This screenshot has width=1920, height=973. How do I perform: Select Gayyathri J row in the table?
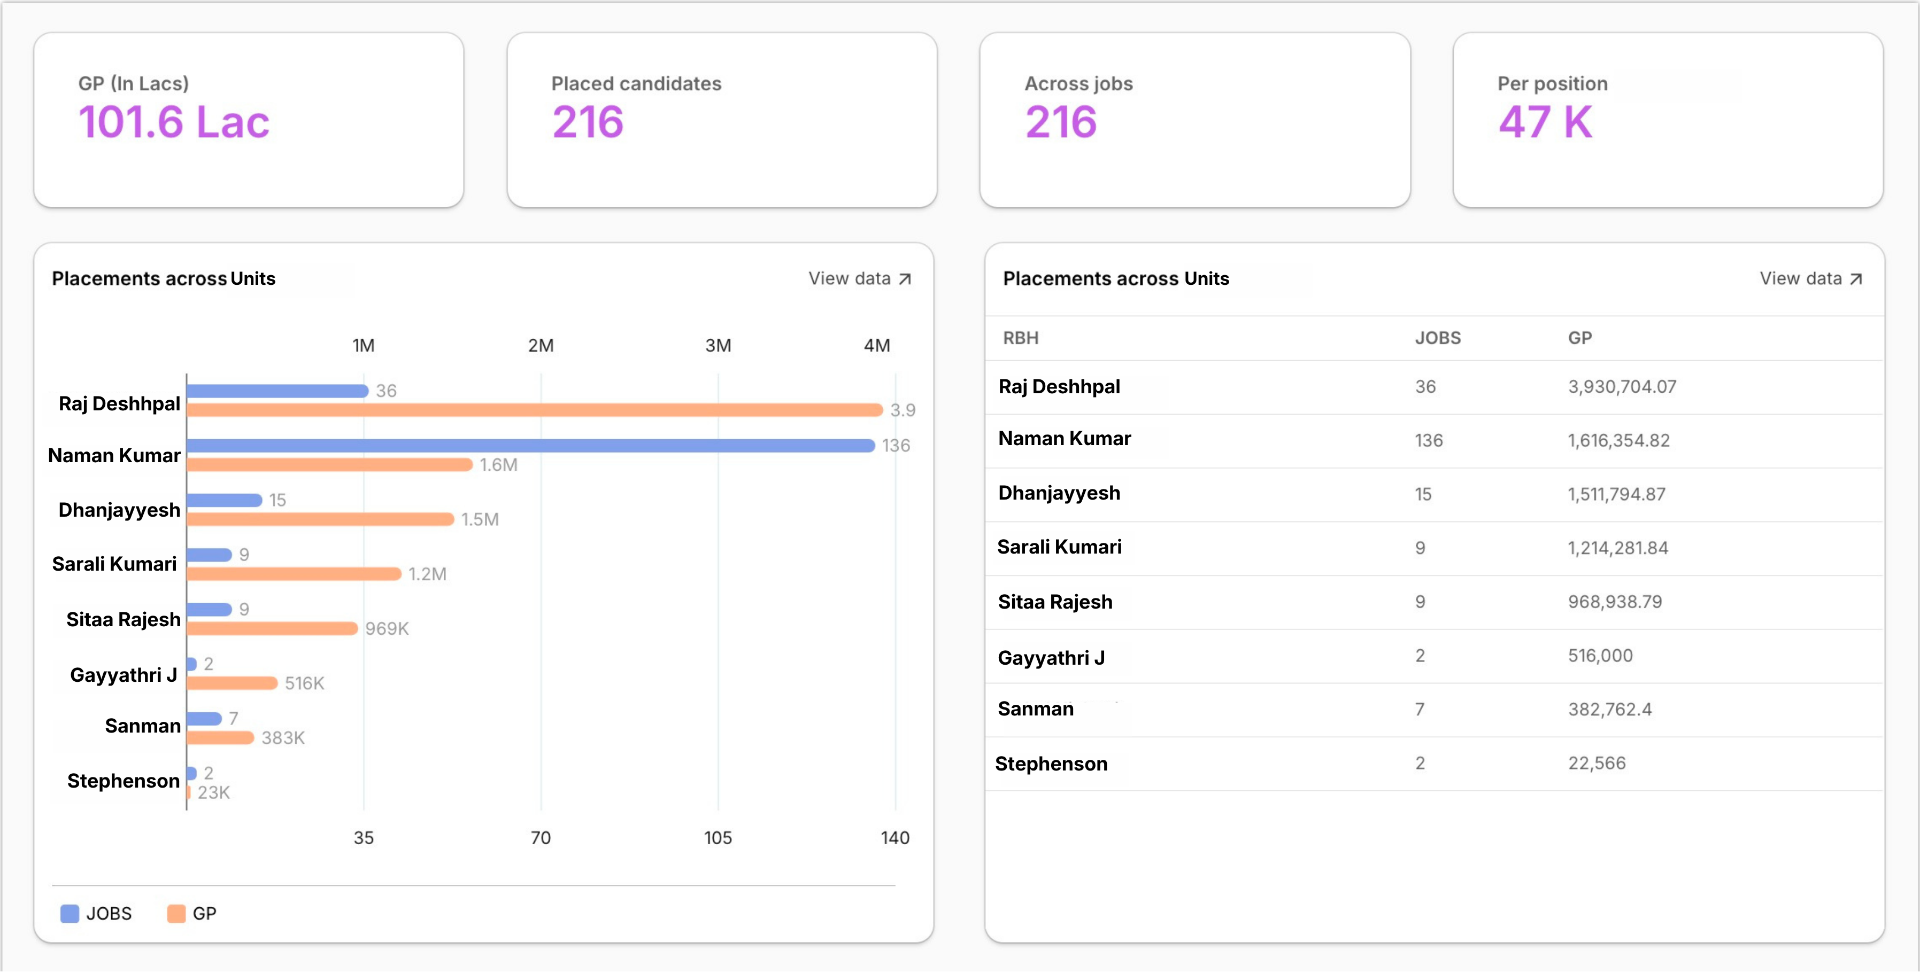1435,657
